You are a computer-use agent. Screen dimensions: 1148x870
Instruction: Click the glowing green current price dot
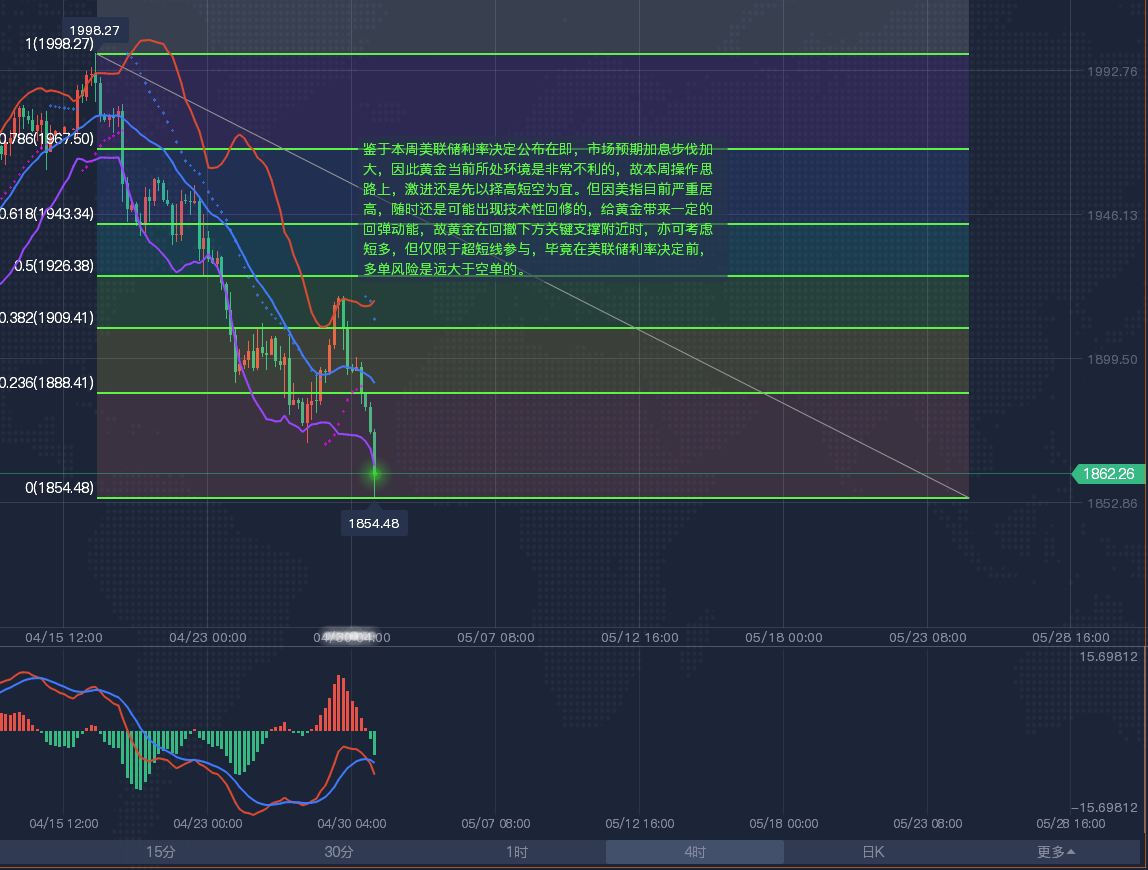375,473
